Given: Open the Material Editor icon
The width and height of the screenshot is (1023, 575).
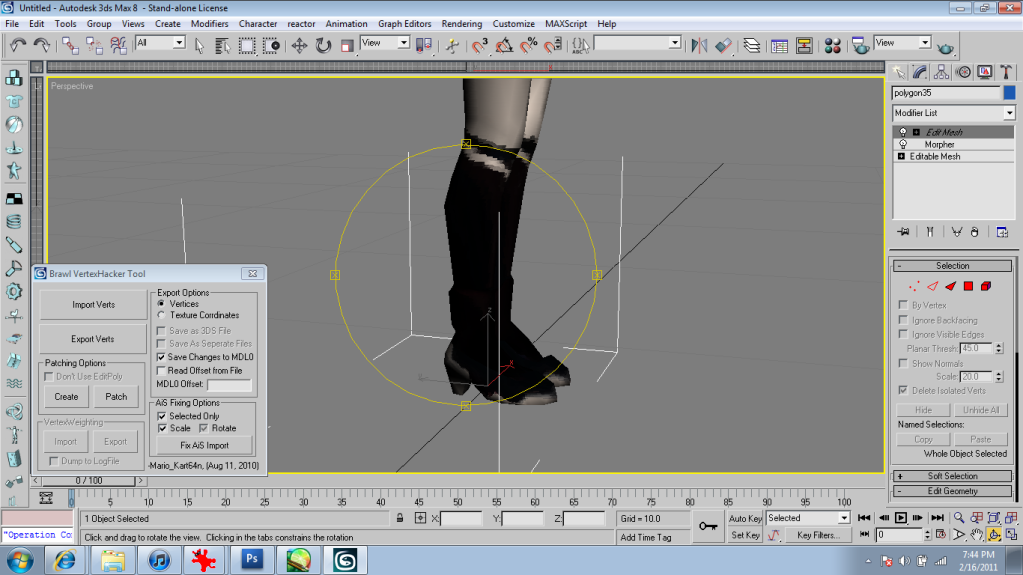Looking at the screenshot, I should pos(832,45).
